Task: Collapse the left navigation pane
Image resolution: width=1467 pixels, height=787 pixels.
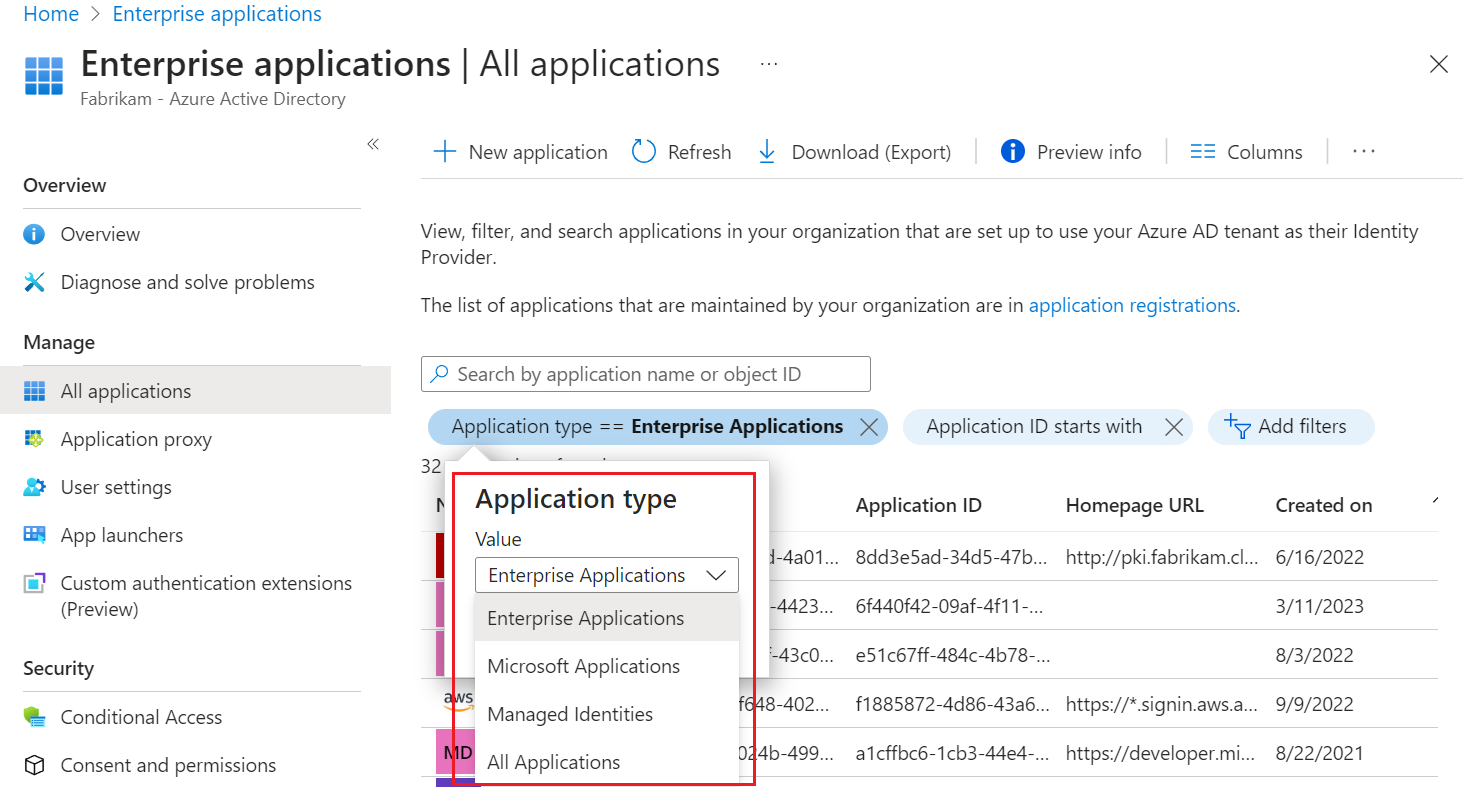Action: click(x=373, y=144)
